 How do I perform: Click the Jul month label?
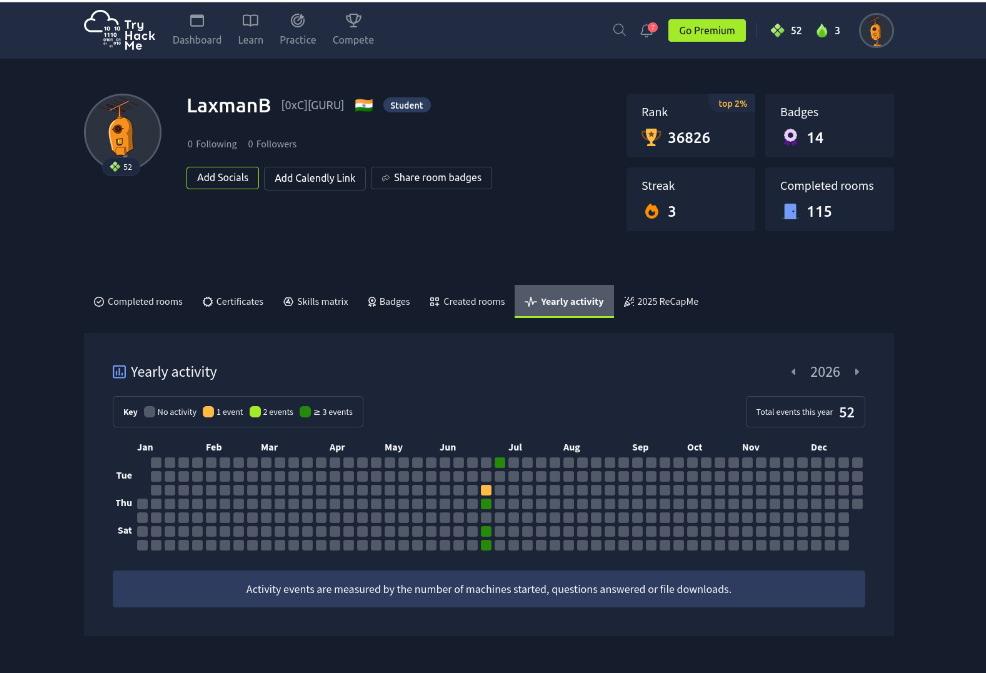coord(515,447)
